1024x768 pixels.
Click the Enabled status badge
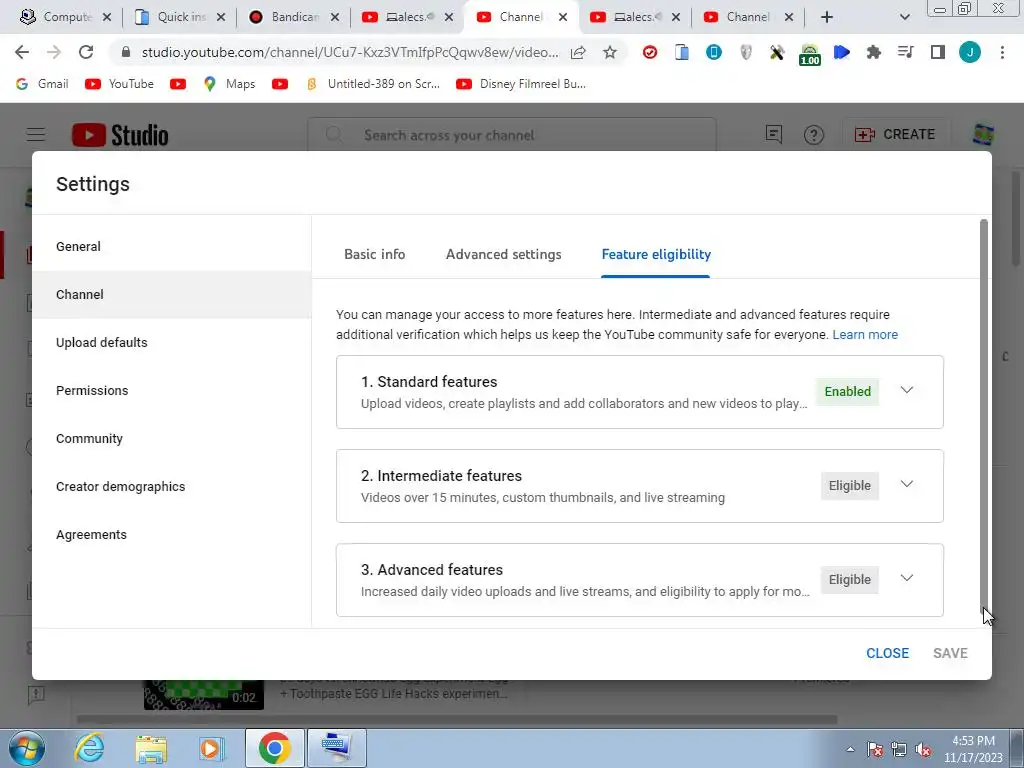point(847,391)
